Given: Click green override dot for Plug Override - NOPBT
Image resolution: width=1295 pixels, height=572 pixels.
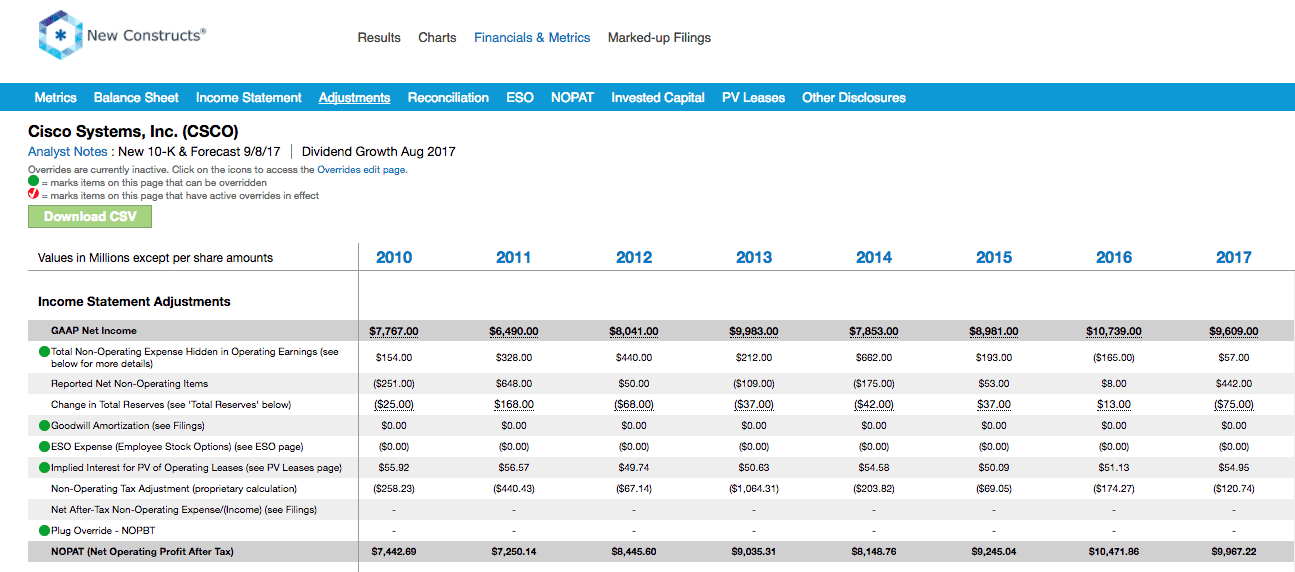Looking at the screenshot, I should coord(44,531).
